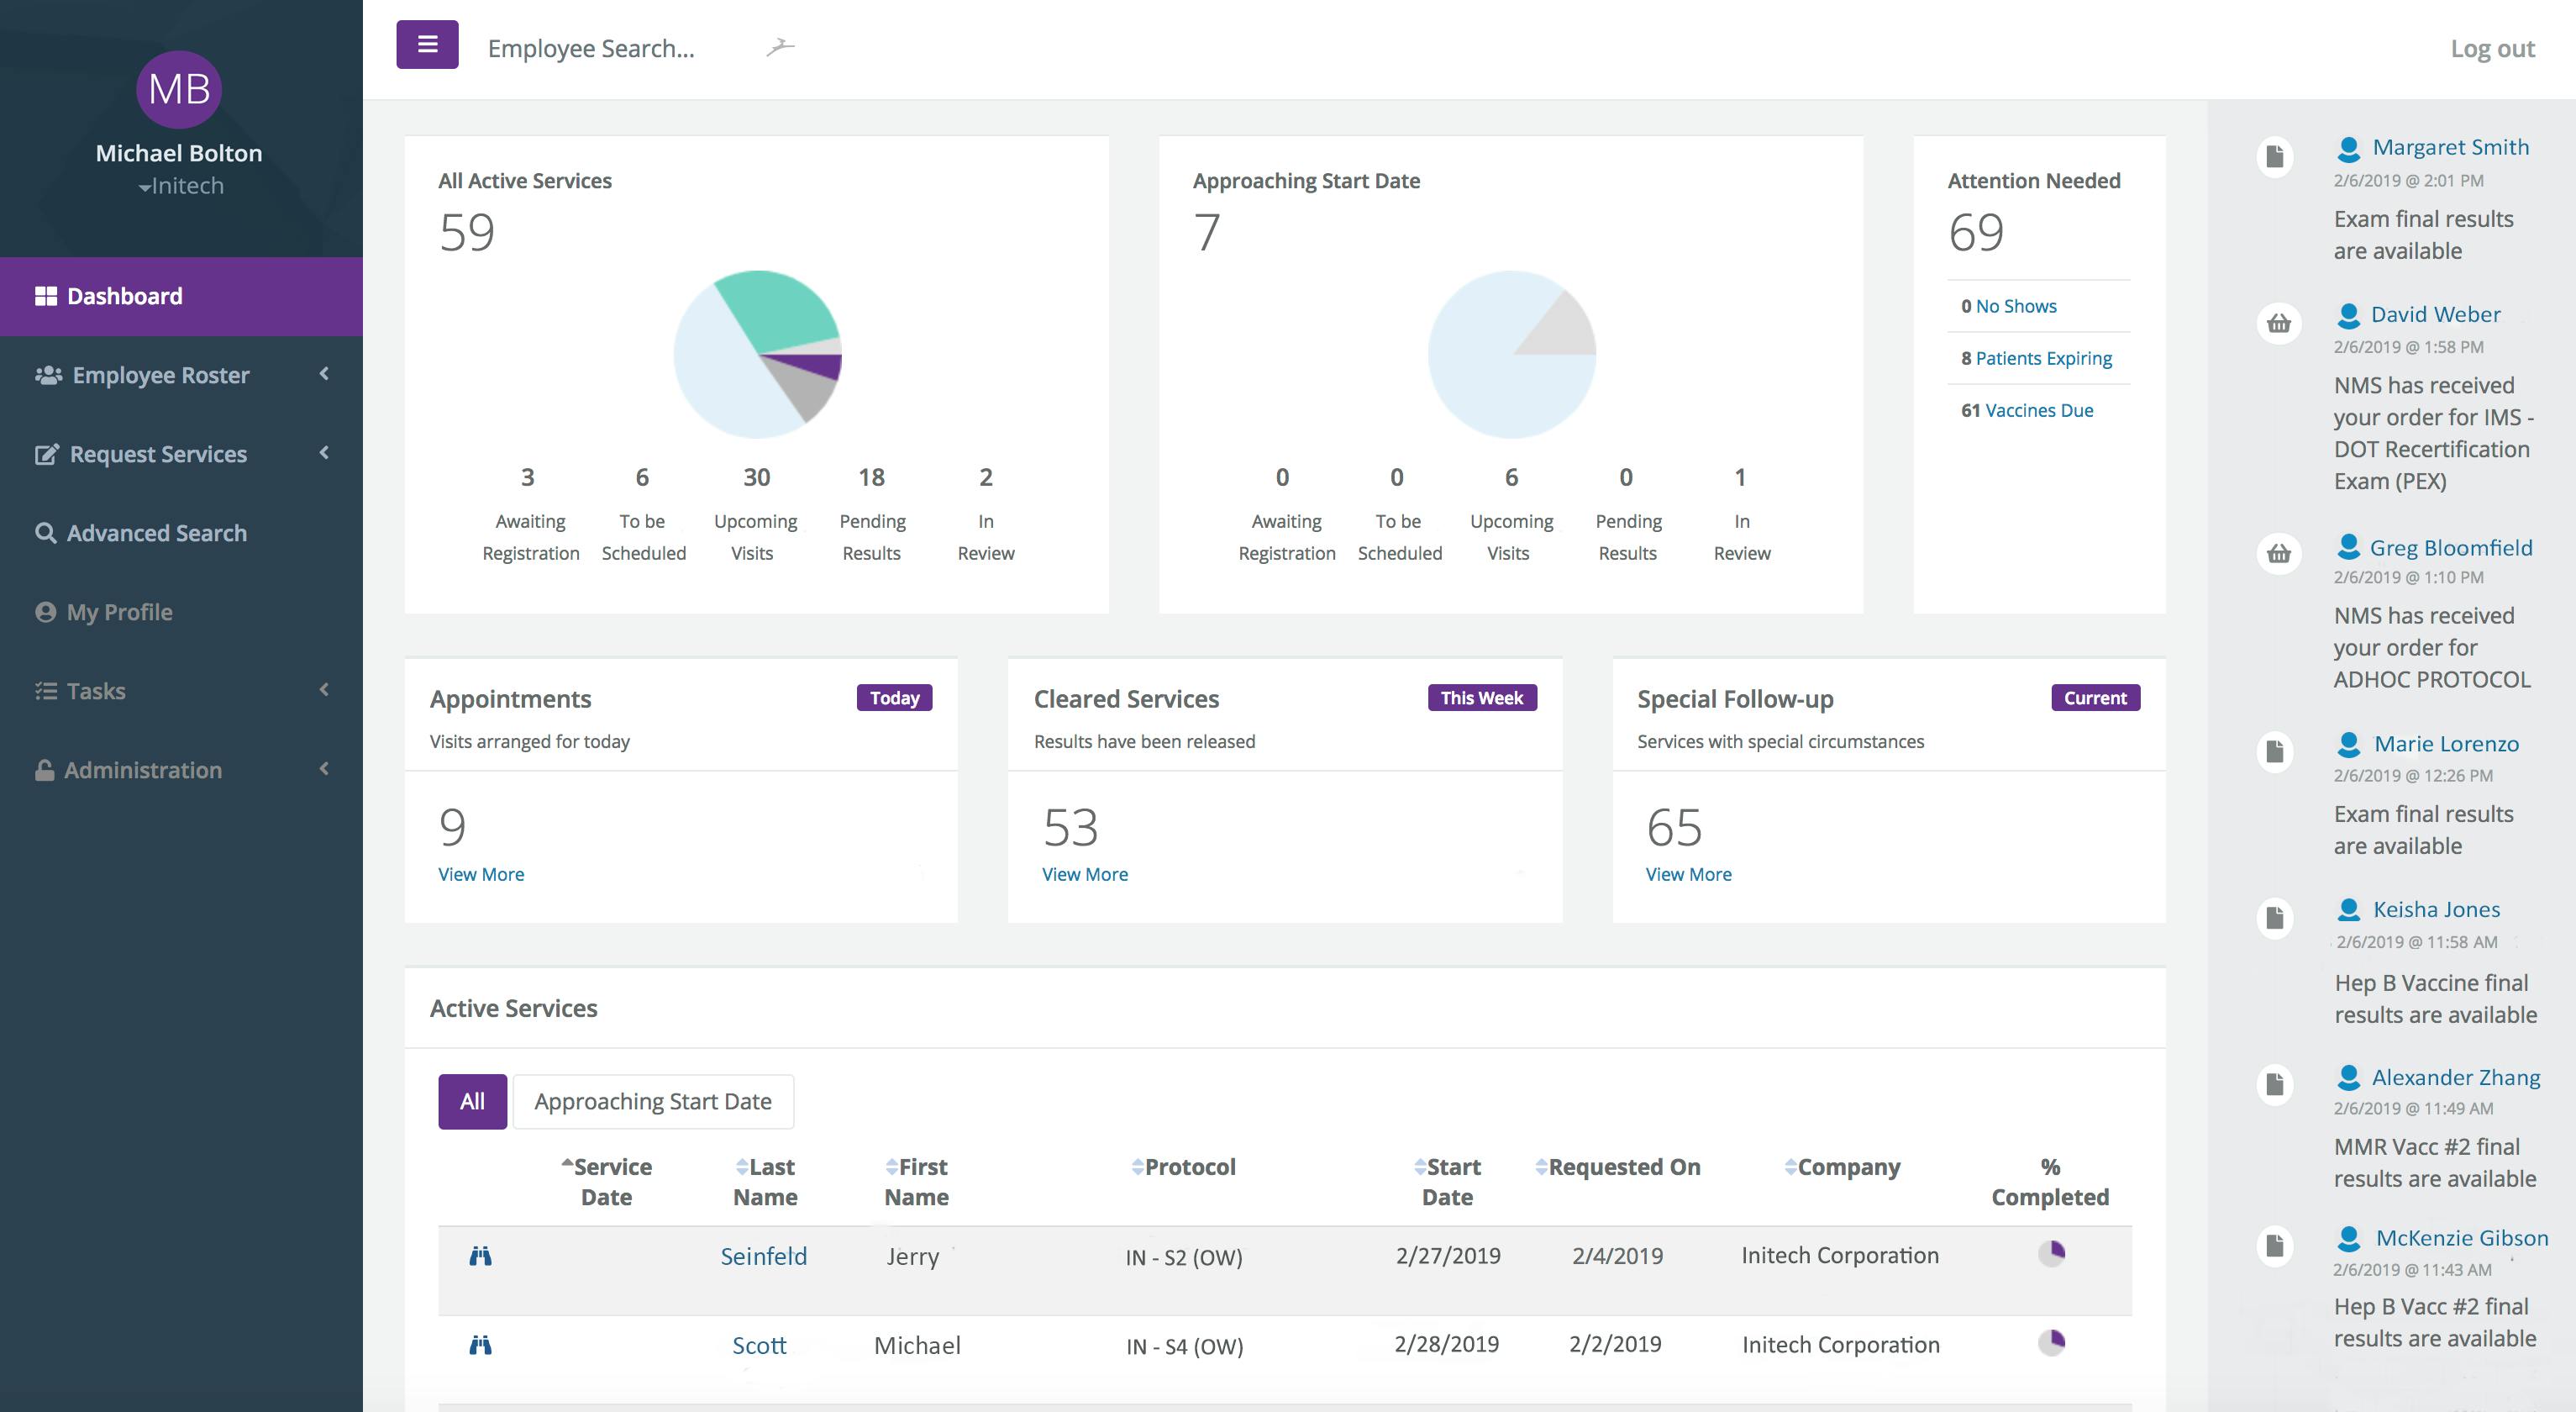The width and height of the screenshot is (2576, 1412).
Task: Click the search submit icon beside Employee Search
Action: 780,47
